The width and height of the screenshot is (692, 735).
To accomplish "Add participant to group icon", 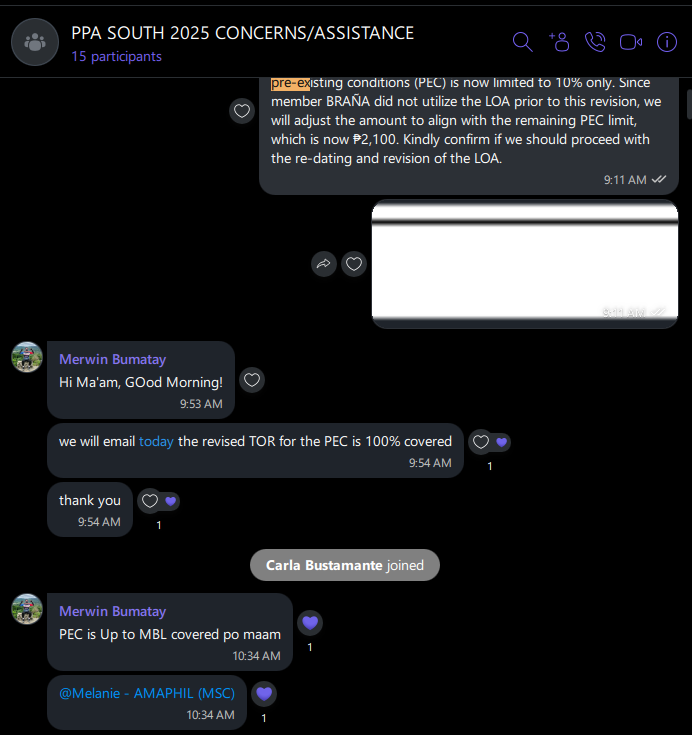I will [x=559, y=42].
